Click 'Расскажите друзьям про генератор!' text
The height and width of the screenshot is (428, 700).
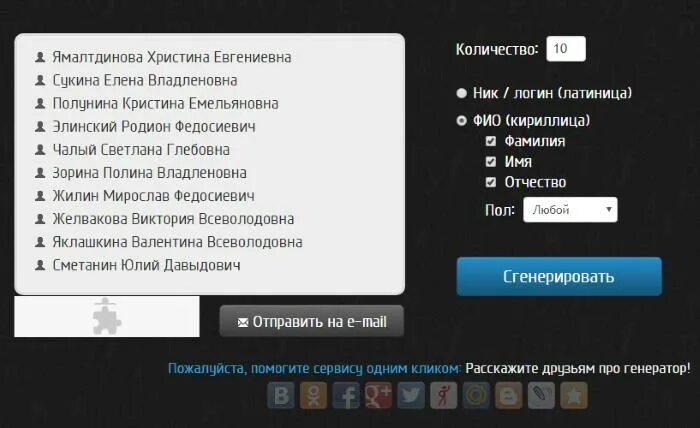click(x=578, y=369)
